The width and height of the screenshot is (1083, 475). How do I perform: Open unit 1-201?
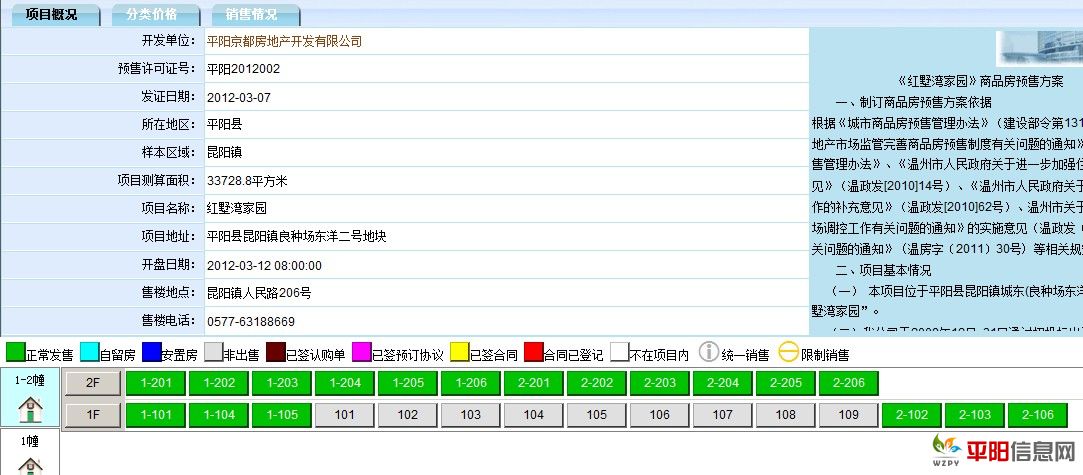[x=155, y=383]
